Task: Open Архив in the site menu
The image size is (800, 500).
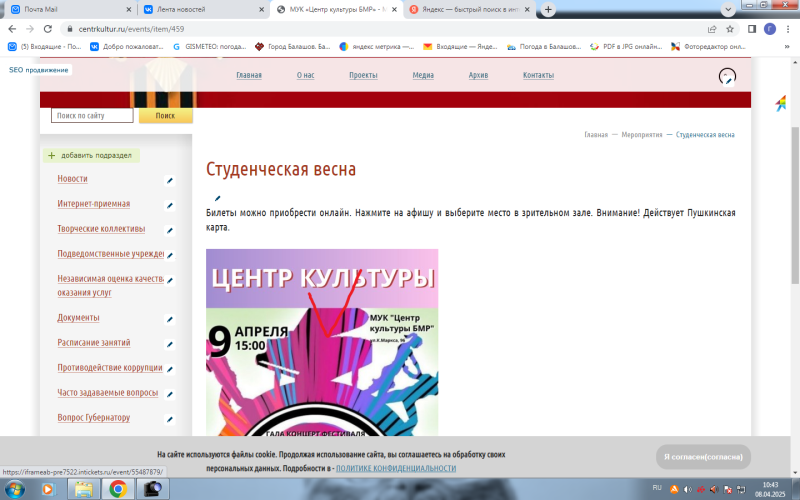Action: tap(478, 76)
